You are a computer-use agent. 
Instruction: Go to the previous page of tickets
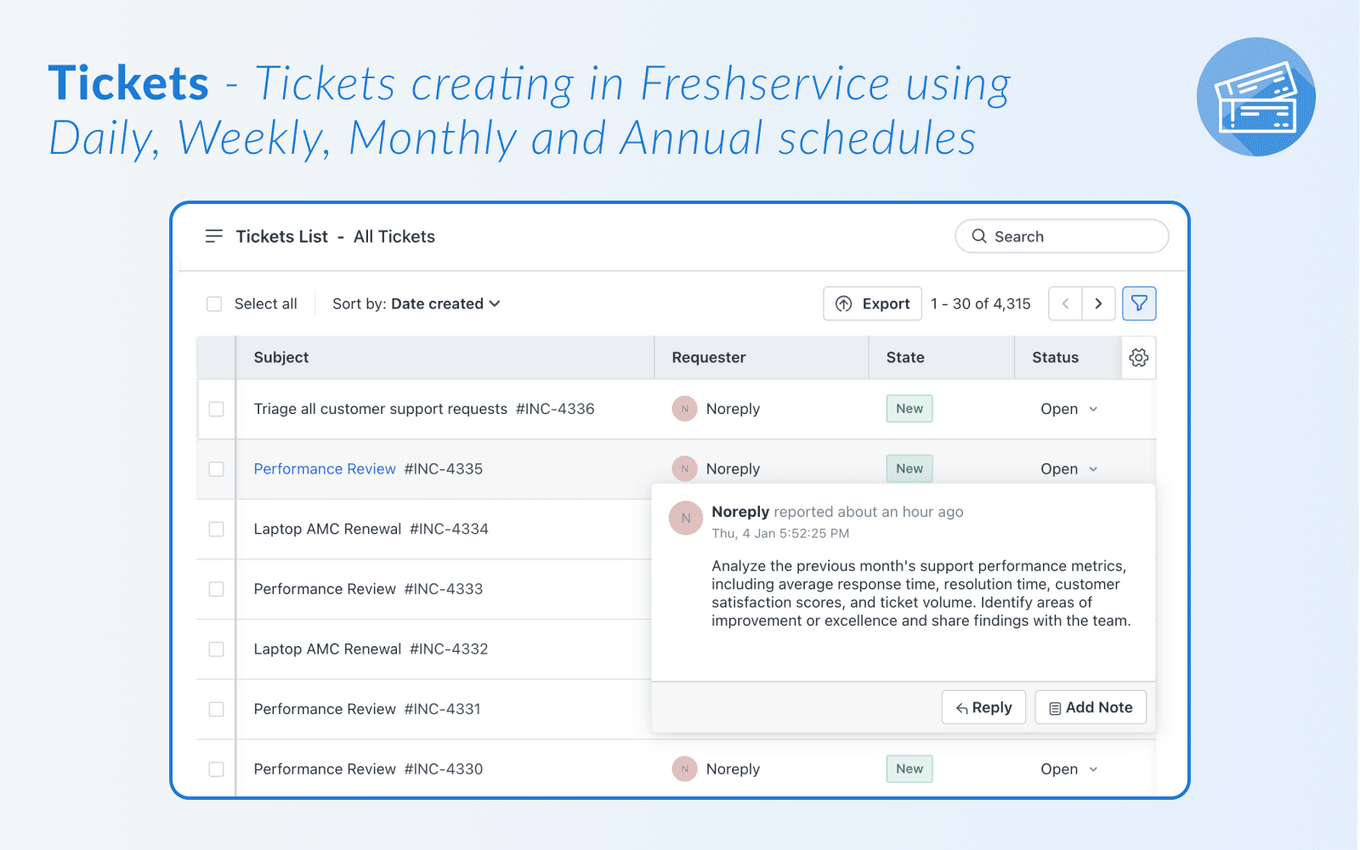[x=1066, y=303]
